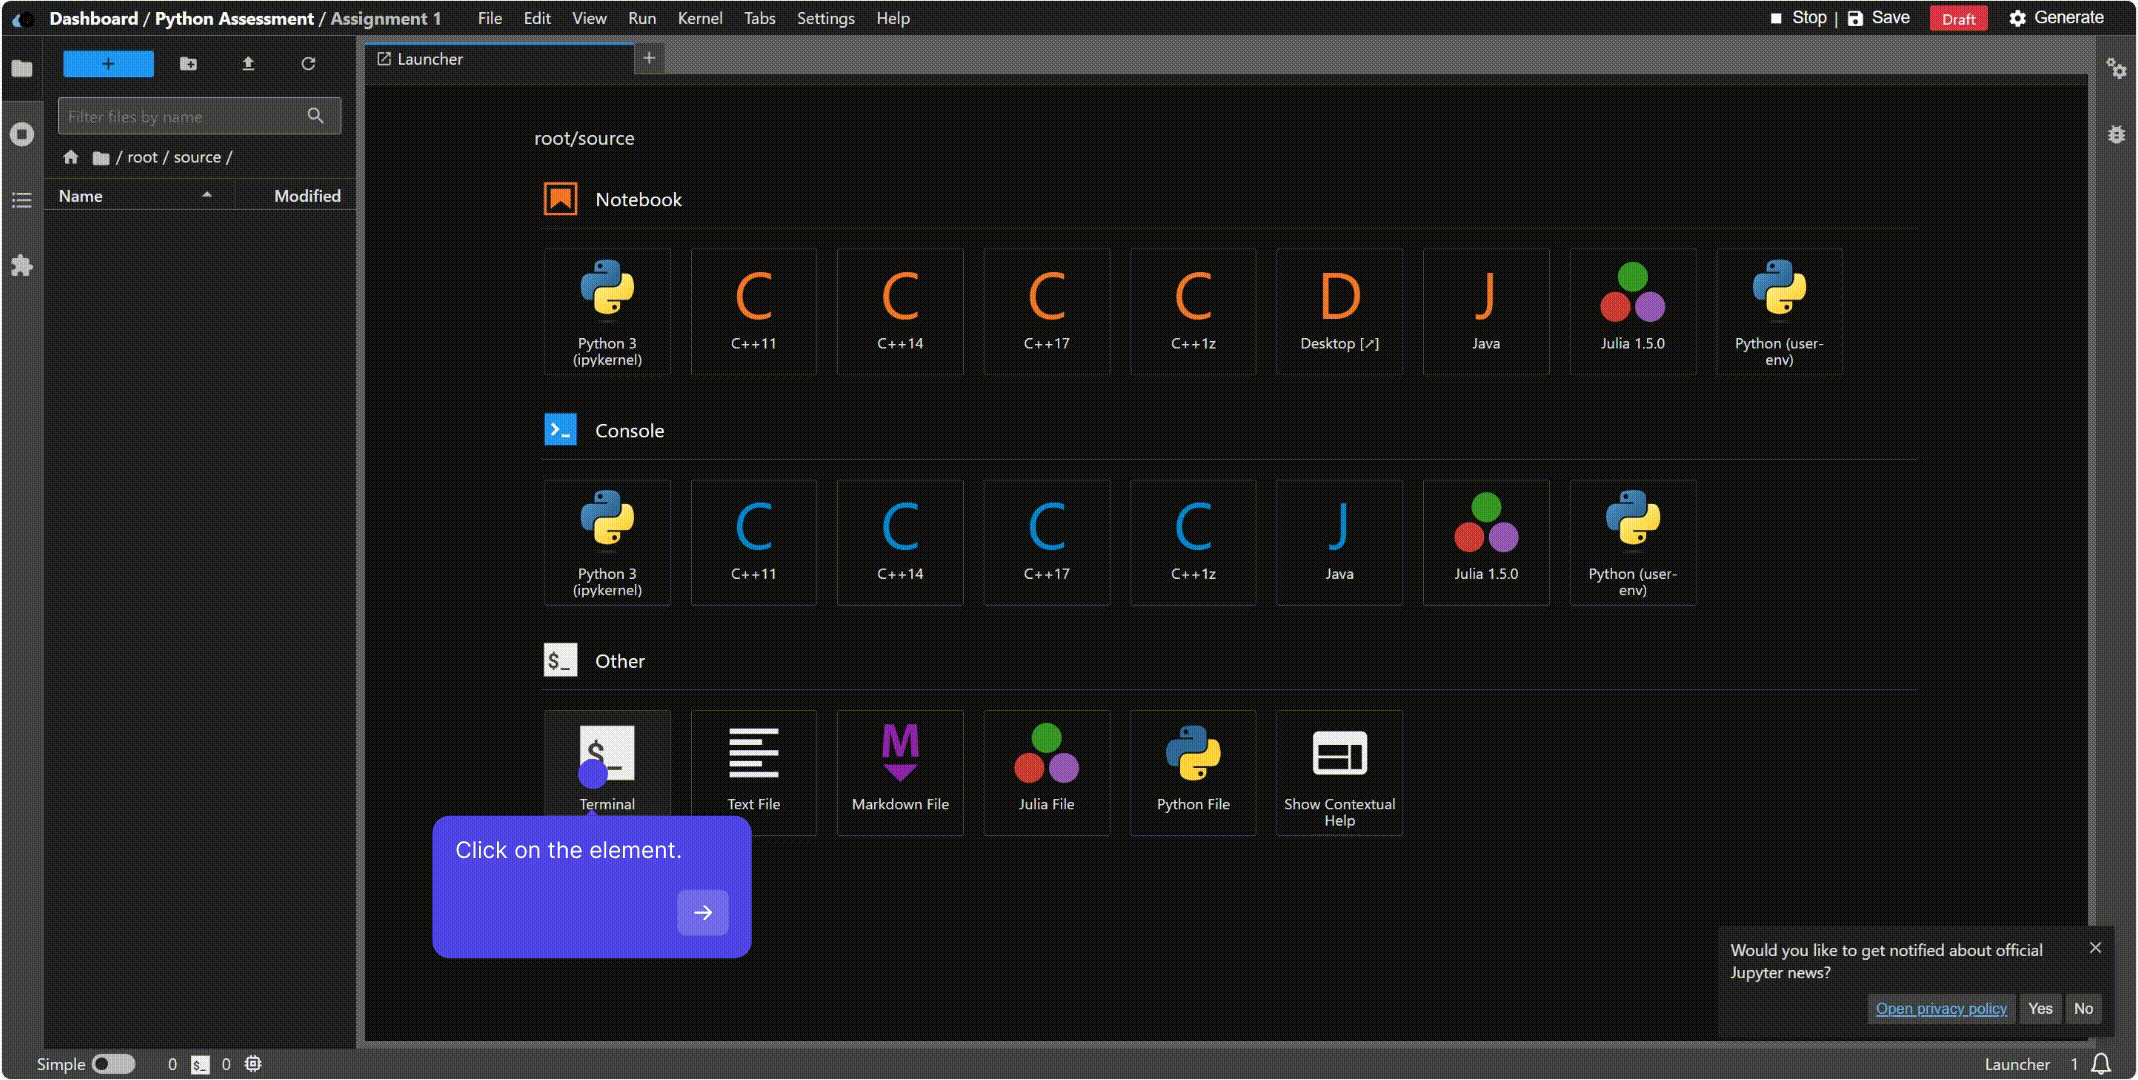Open the View menu
The width and height of the screenshot is (2138, 1080).
click(589, 18)
